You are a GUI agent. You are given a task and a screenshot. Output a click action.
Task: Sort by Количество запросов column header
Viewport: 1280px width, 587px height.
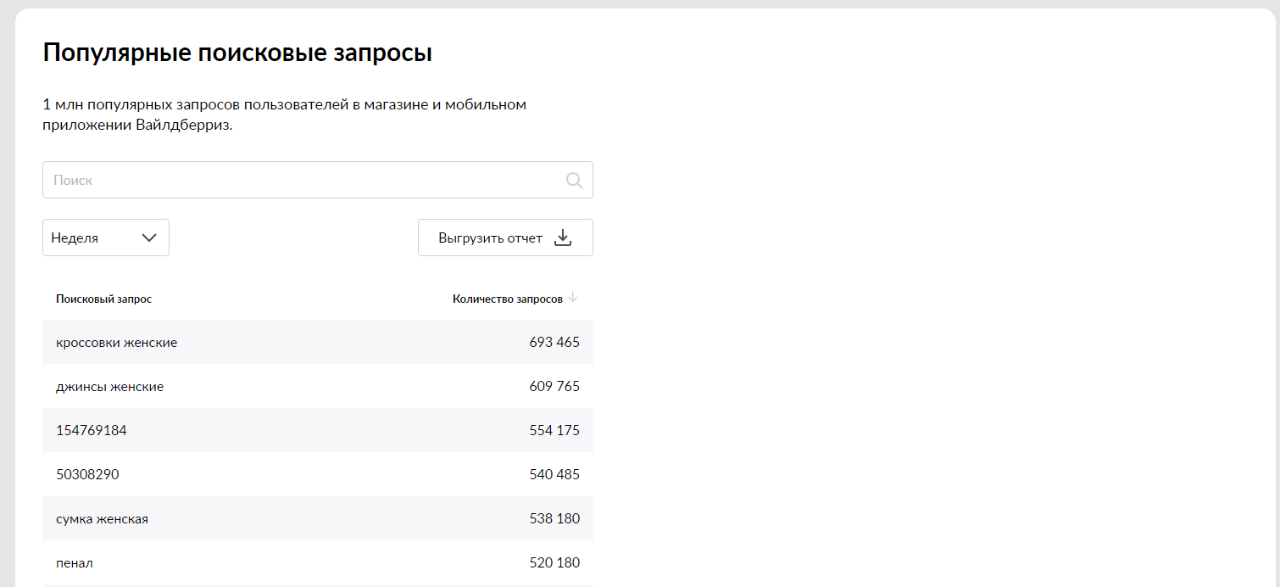(508, 299)
